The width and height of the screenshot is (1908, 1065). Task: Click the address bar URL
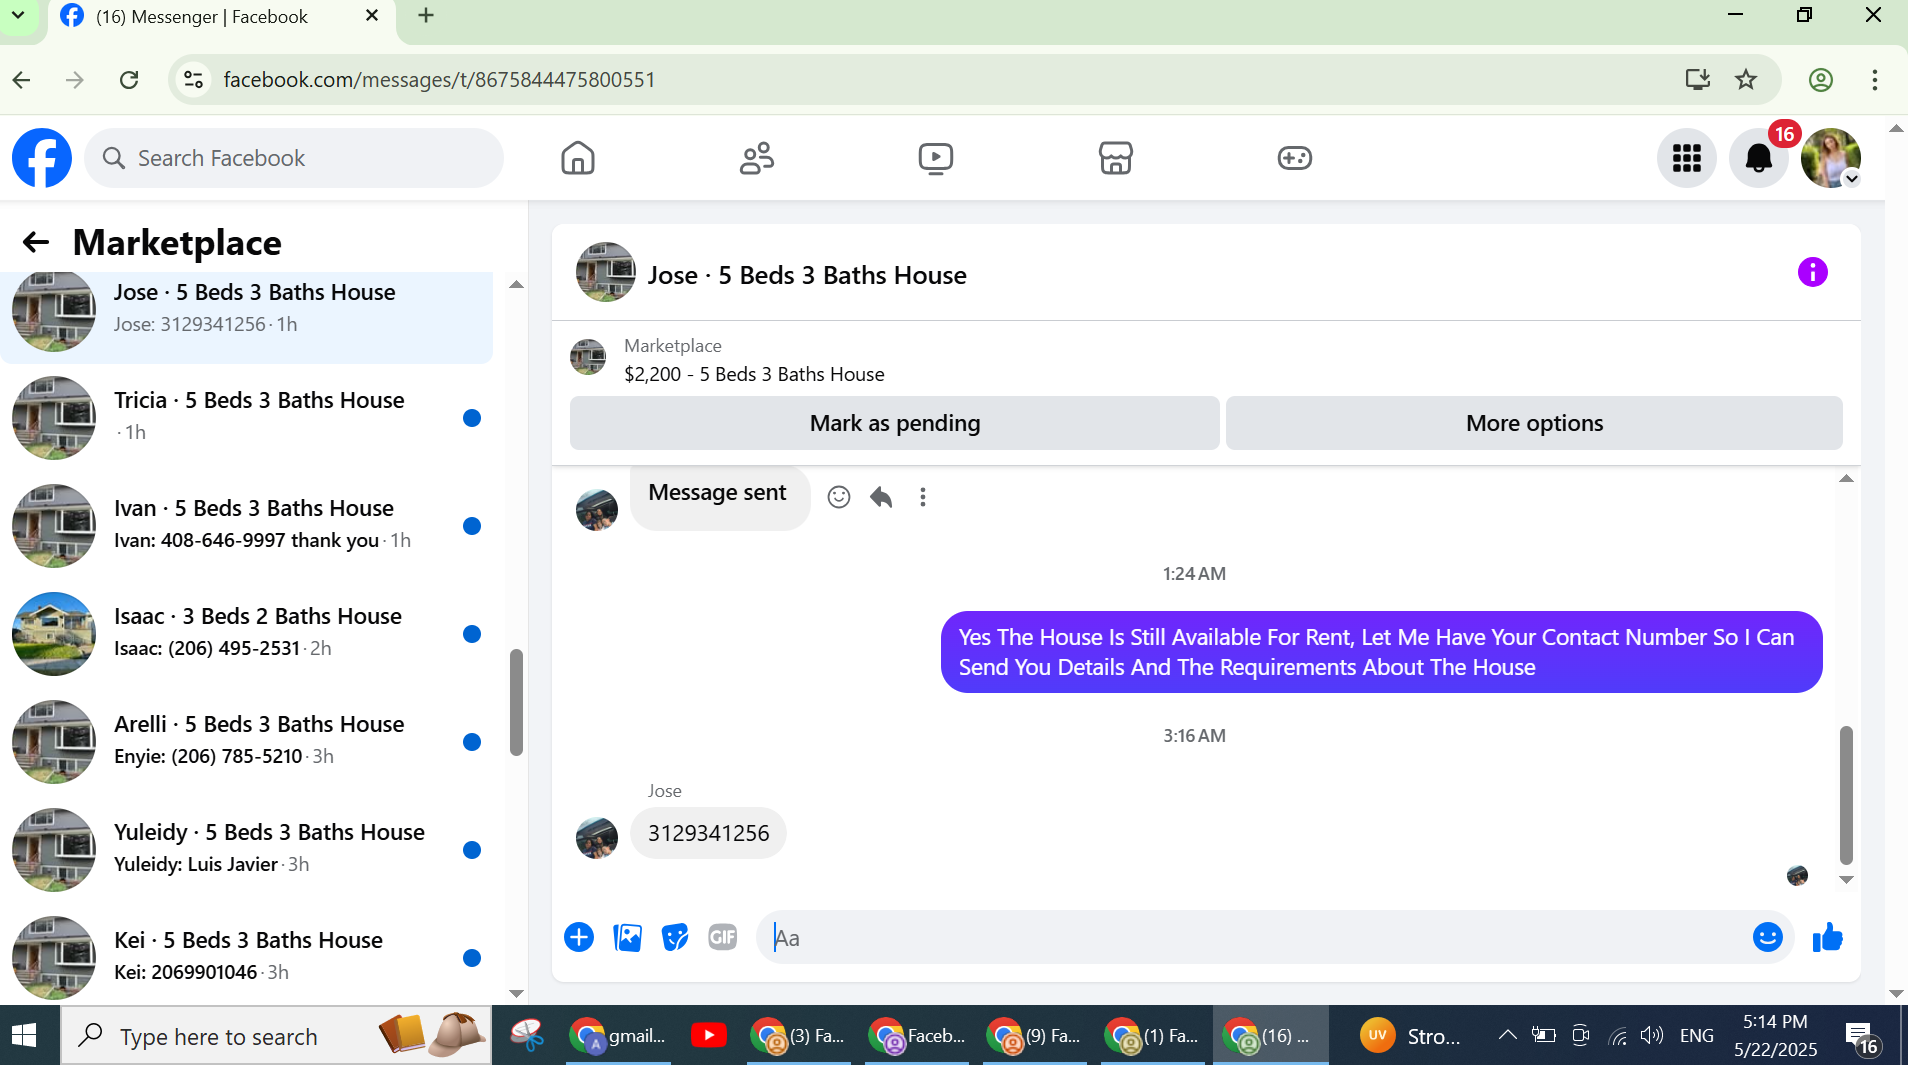pyautogui.click(x=439, y=80)
